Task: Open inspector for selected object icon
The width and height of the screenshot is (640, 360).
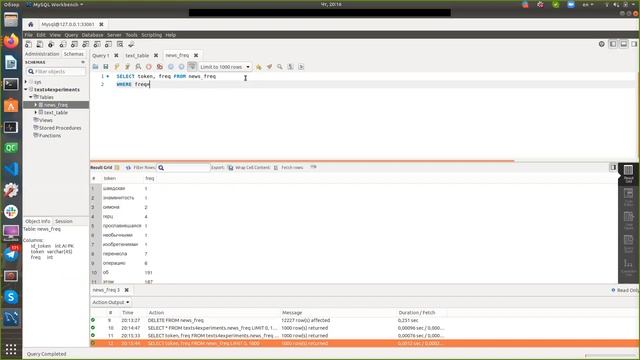Action: pos(51,44)
